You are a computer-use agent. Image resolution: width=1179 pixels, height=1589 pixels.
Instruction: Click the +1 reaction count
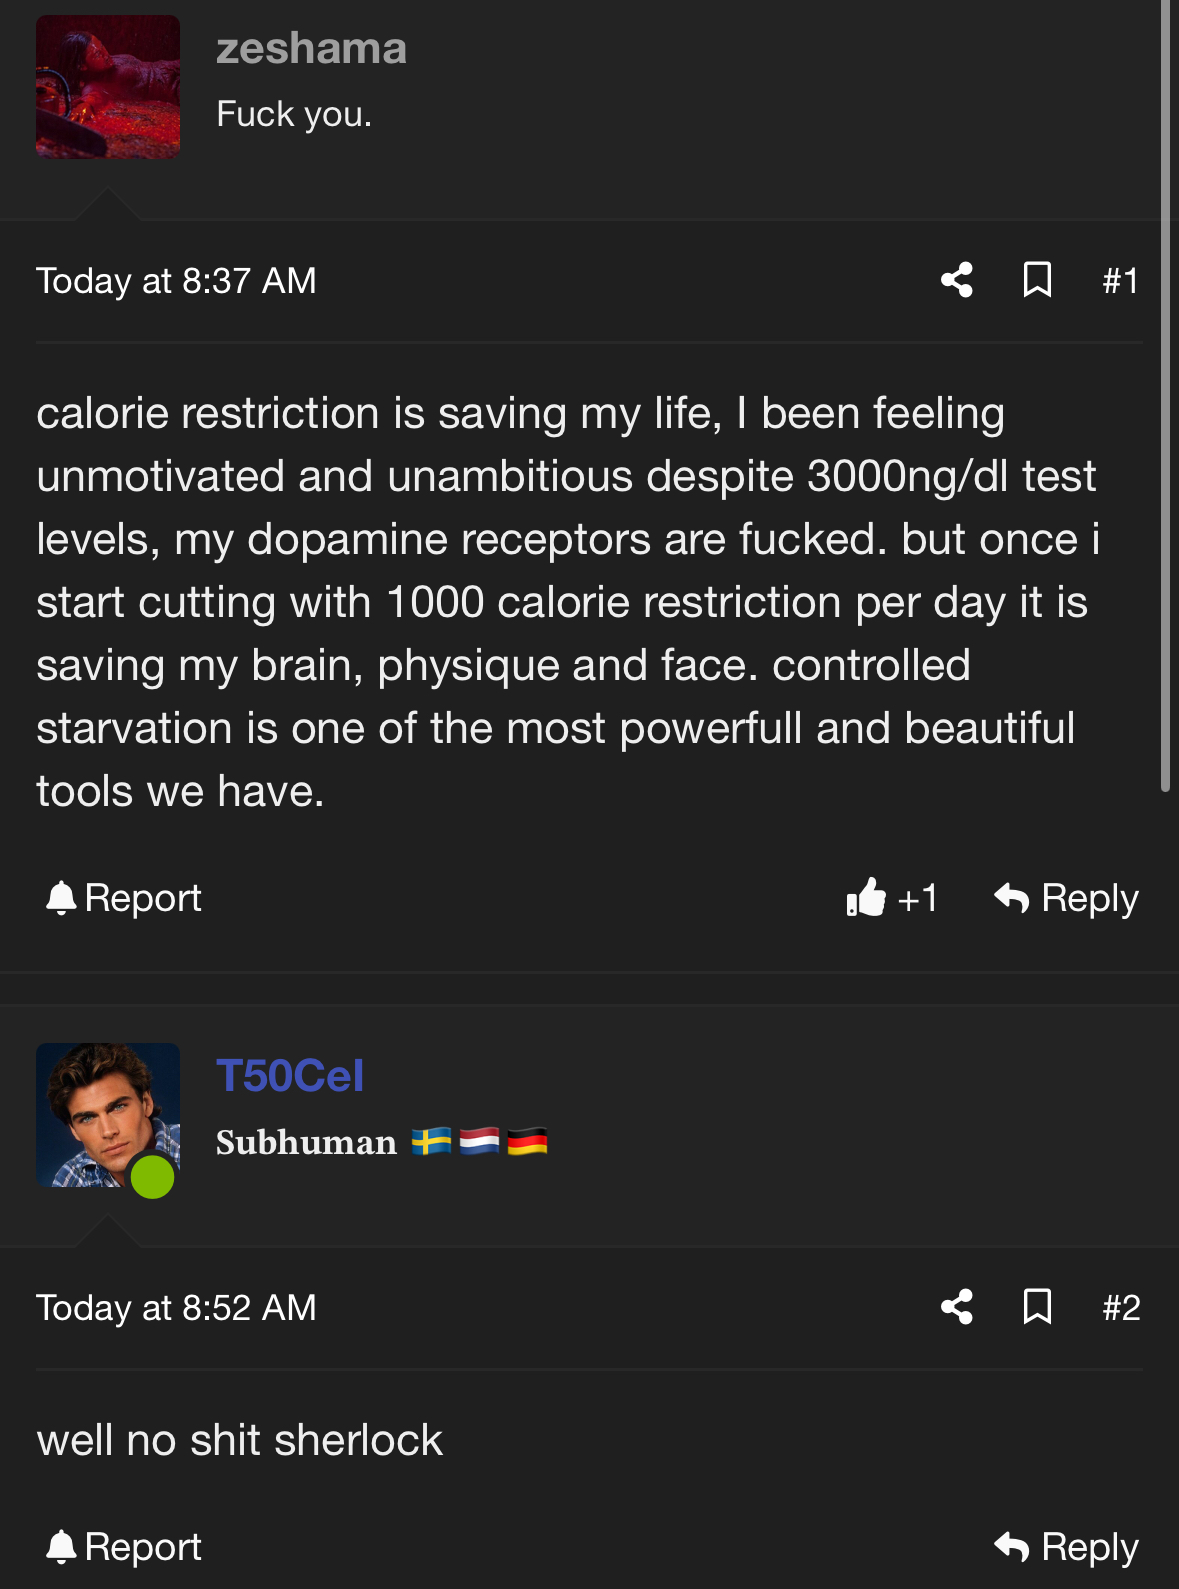tap(917, 899)
